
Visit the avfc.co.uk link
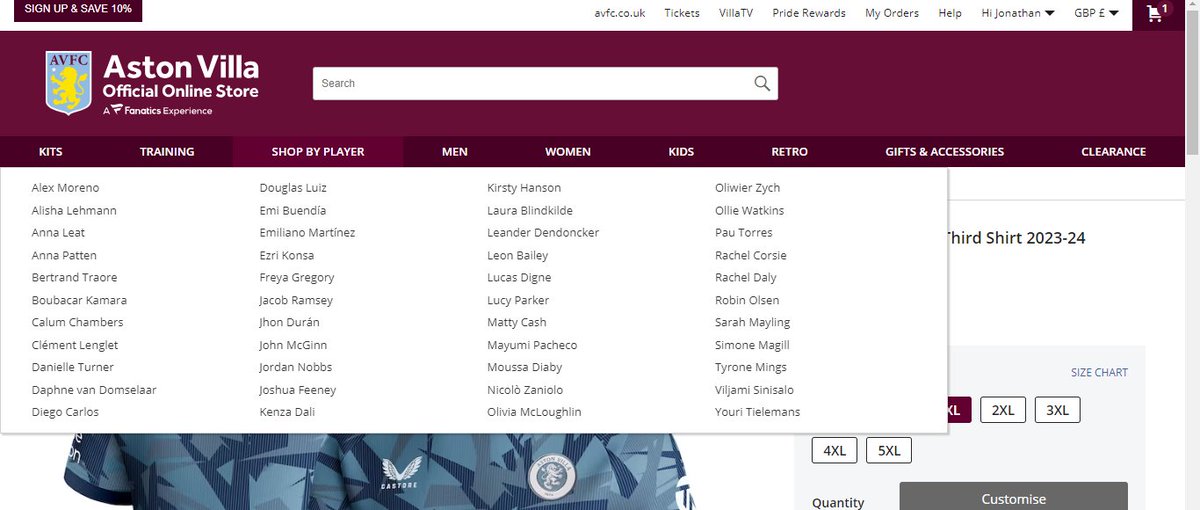pyautogui.click(x=620, y=13)
